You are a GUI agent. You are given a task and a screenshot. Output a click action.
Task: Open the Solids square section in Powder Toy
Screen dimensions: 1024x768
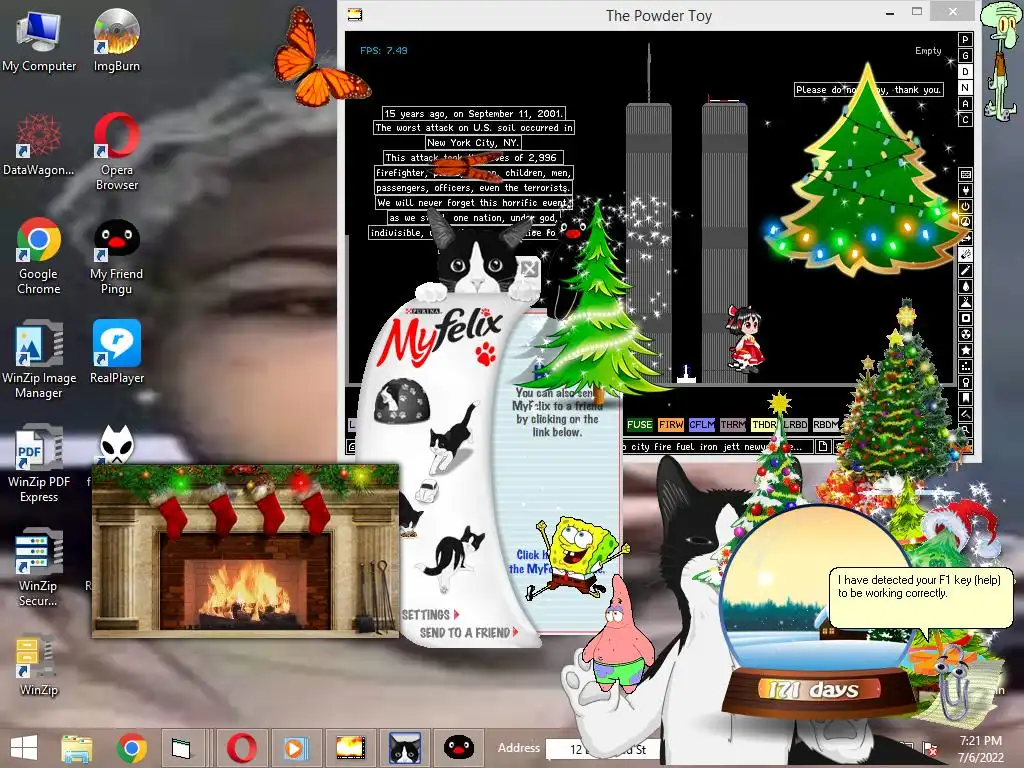(965, 318)
